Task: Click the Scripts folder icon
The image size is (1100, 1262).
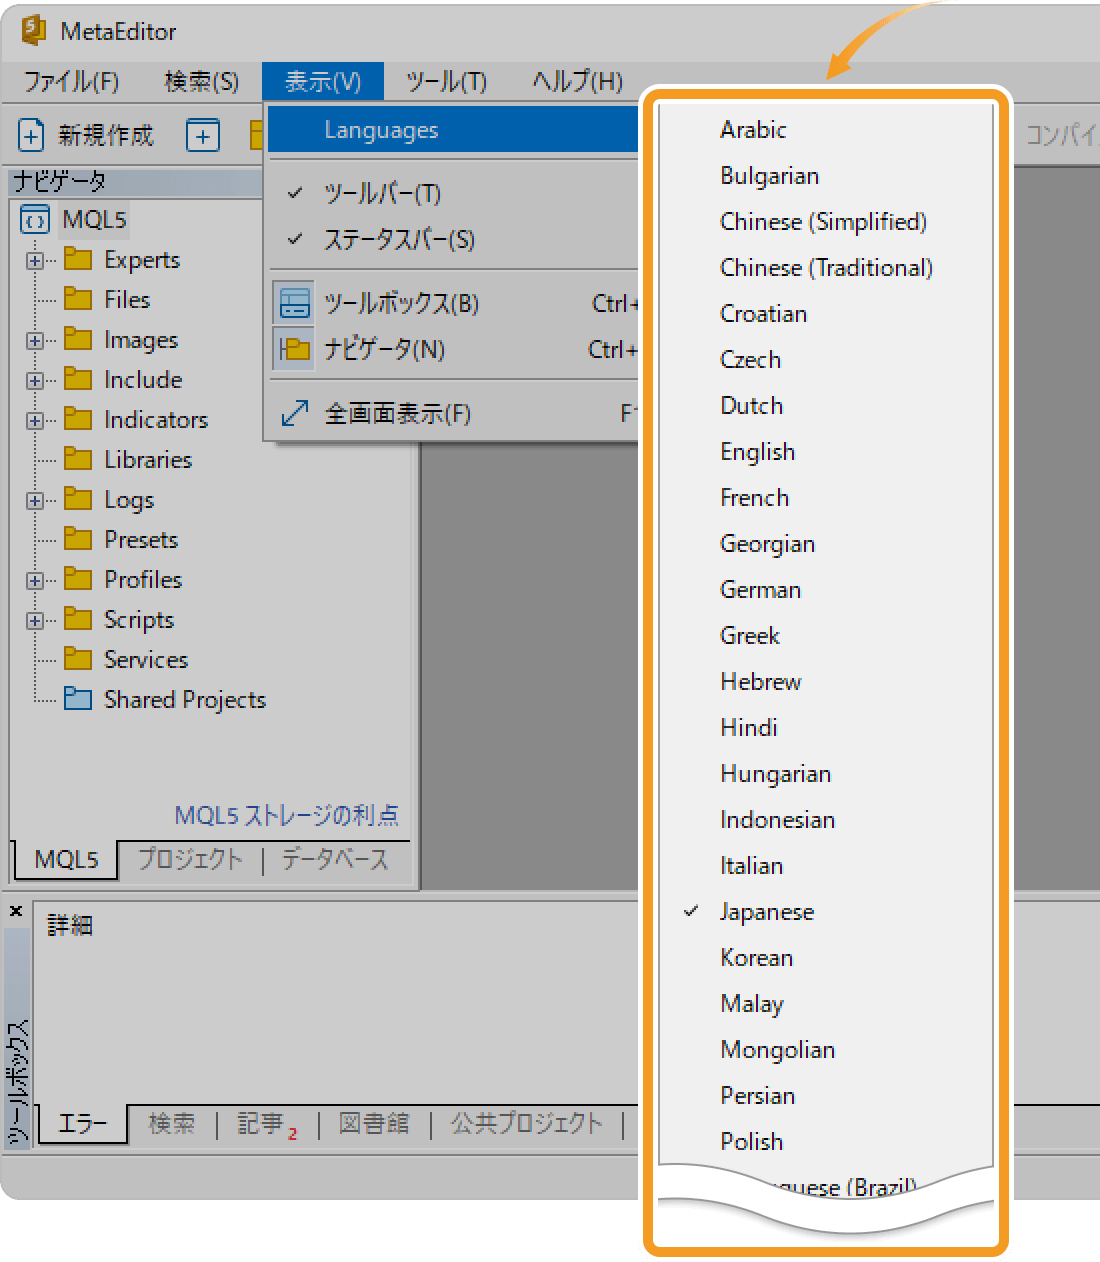Action: click(78, 619)
